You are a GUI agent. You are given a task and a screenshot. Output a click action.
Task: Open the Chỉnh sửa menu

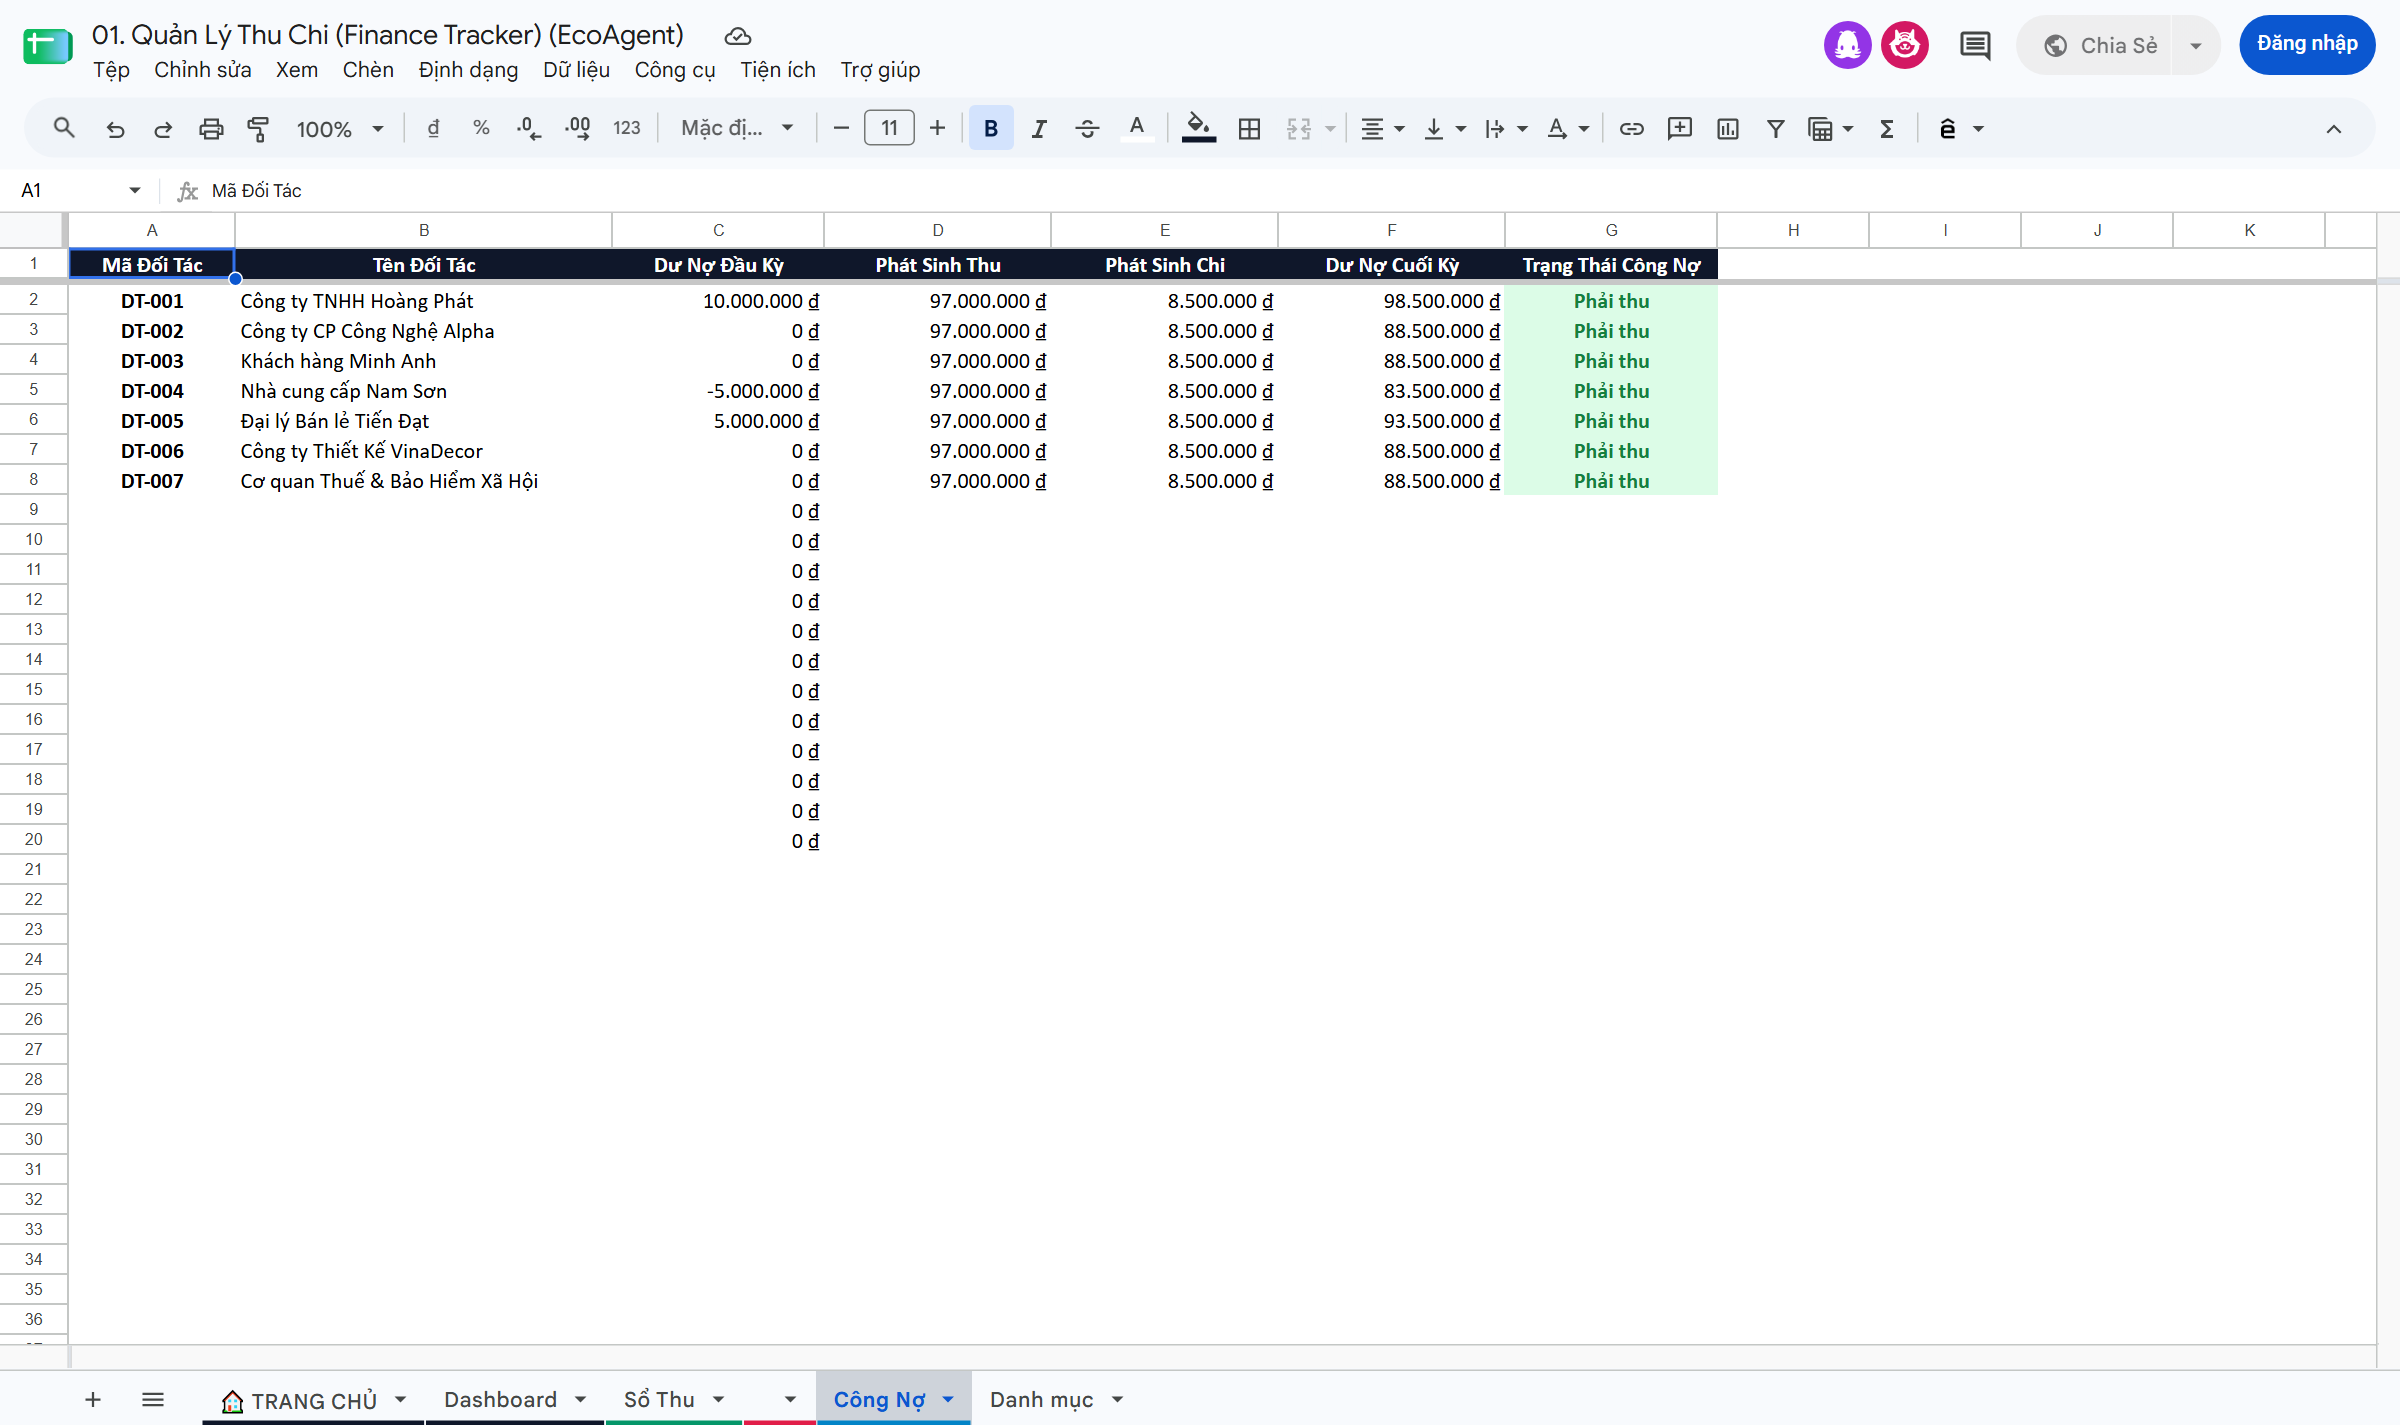pyautogui.click(x=203, y=70)
